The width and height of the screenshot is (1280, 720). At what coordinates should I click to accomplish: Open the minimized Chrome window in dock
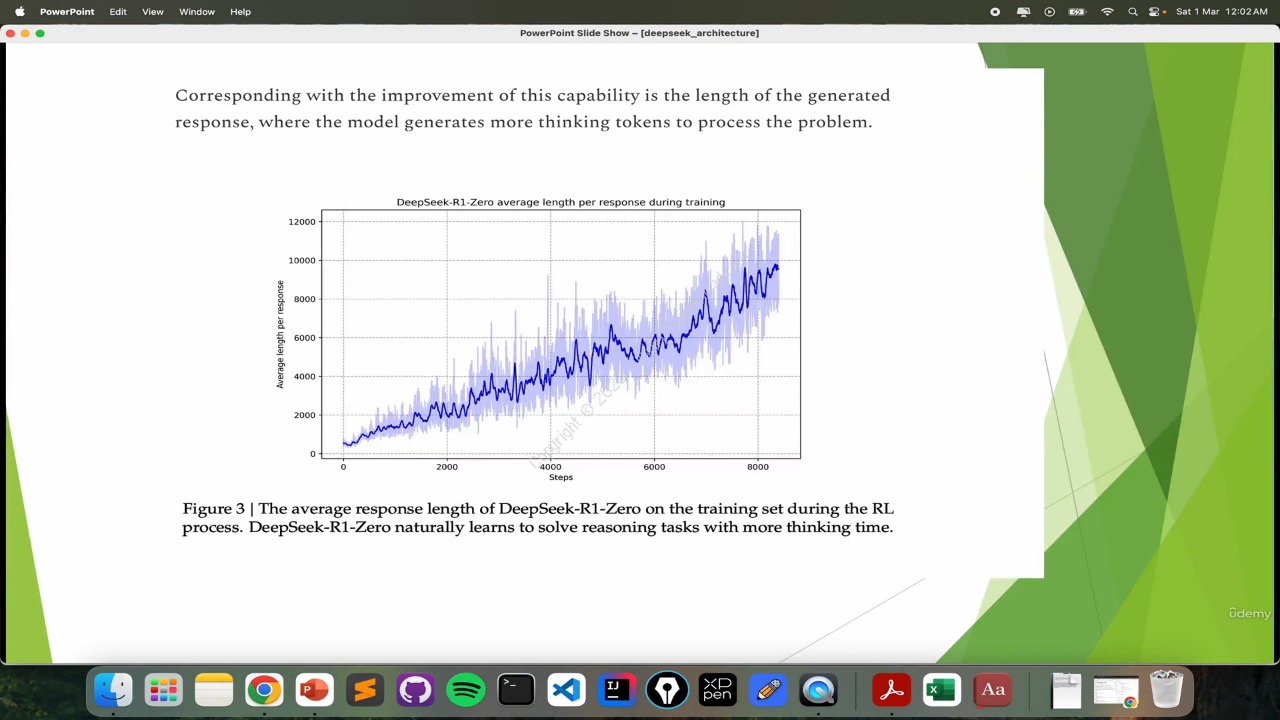pyautogui.click(x=1116, y=690)
